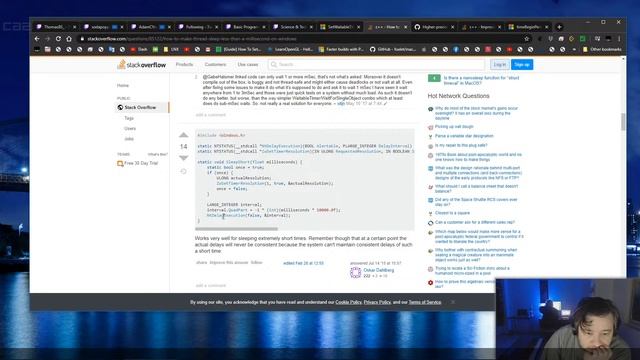
Task: Open the 'Faster builds with P...' bookmark
Action: (341, 49)
